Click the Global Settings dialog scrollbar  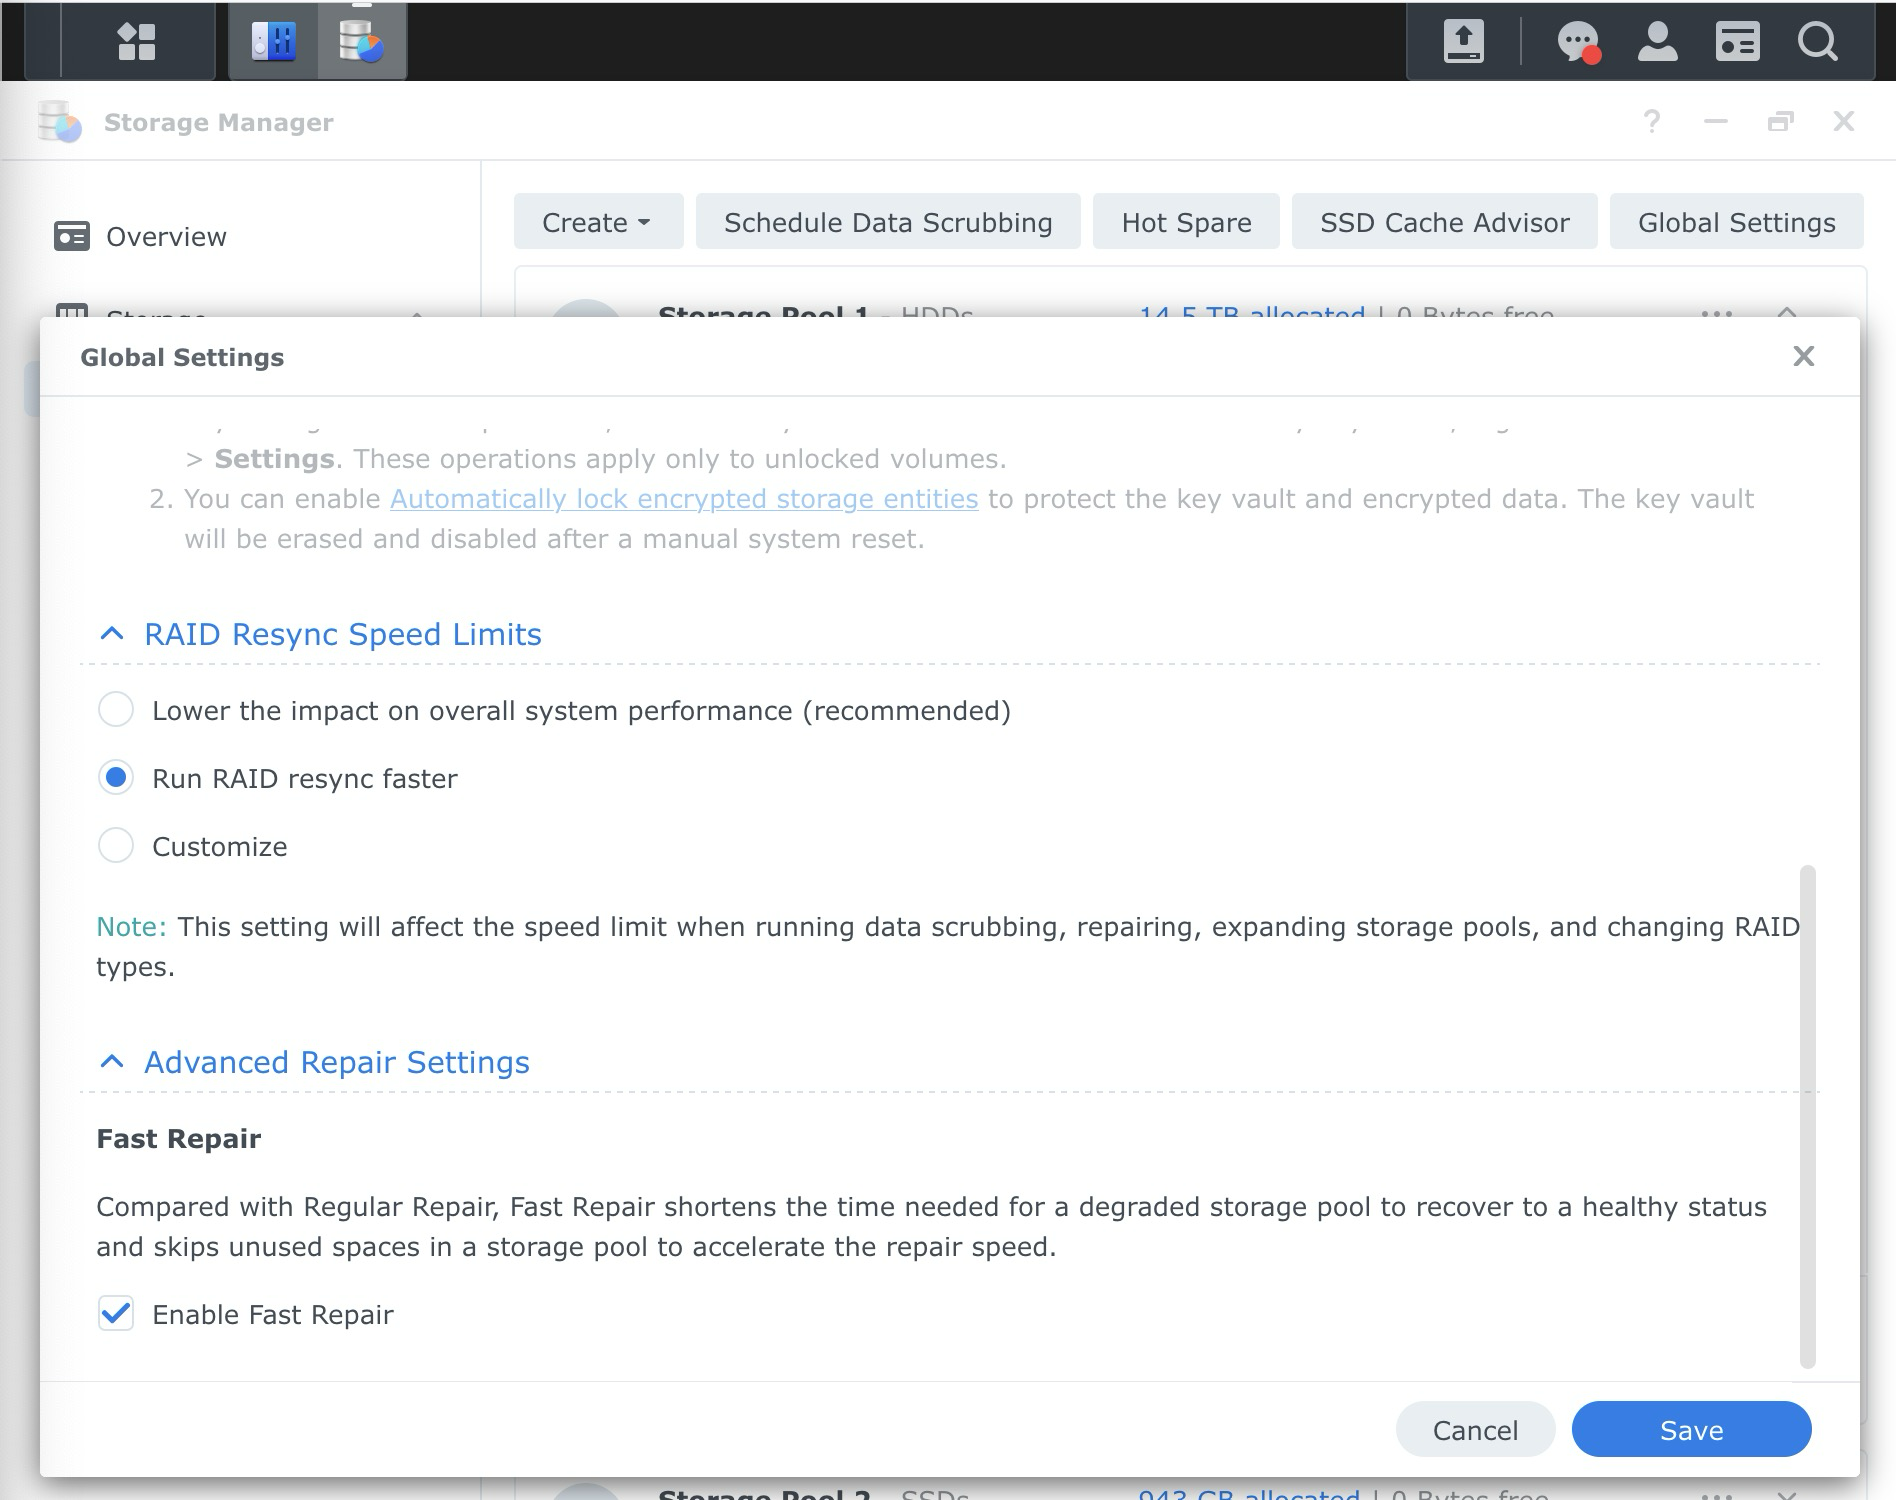(1807, 1116)
